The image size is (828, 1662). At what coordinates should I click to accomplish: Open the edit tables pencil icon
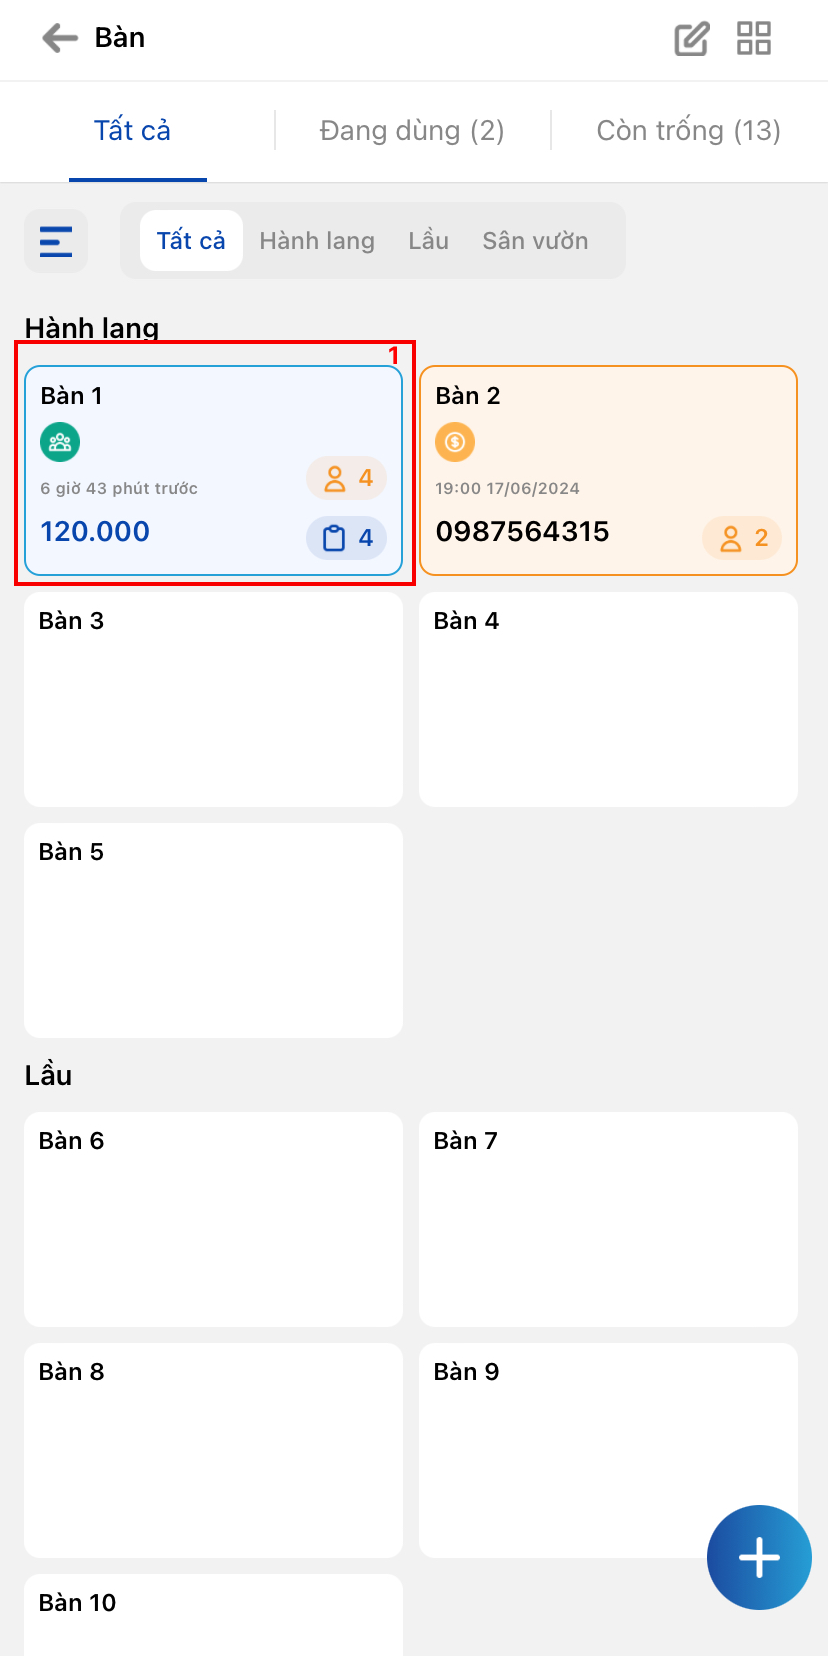[691, 39]
